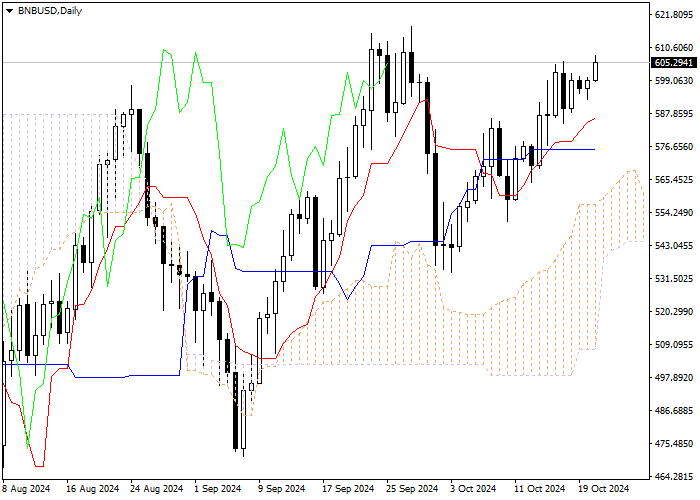
Task: Click the 9 Sep 2024 date label
Action: (283, 489)
